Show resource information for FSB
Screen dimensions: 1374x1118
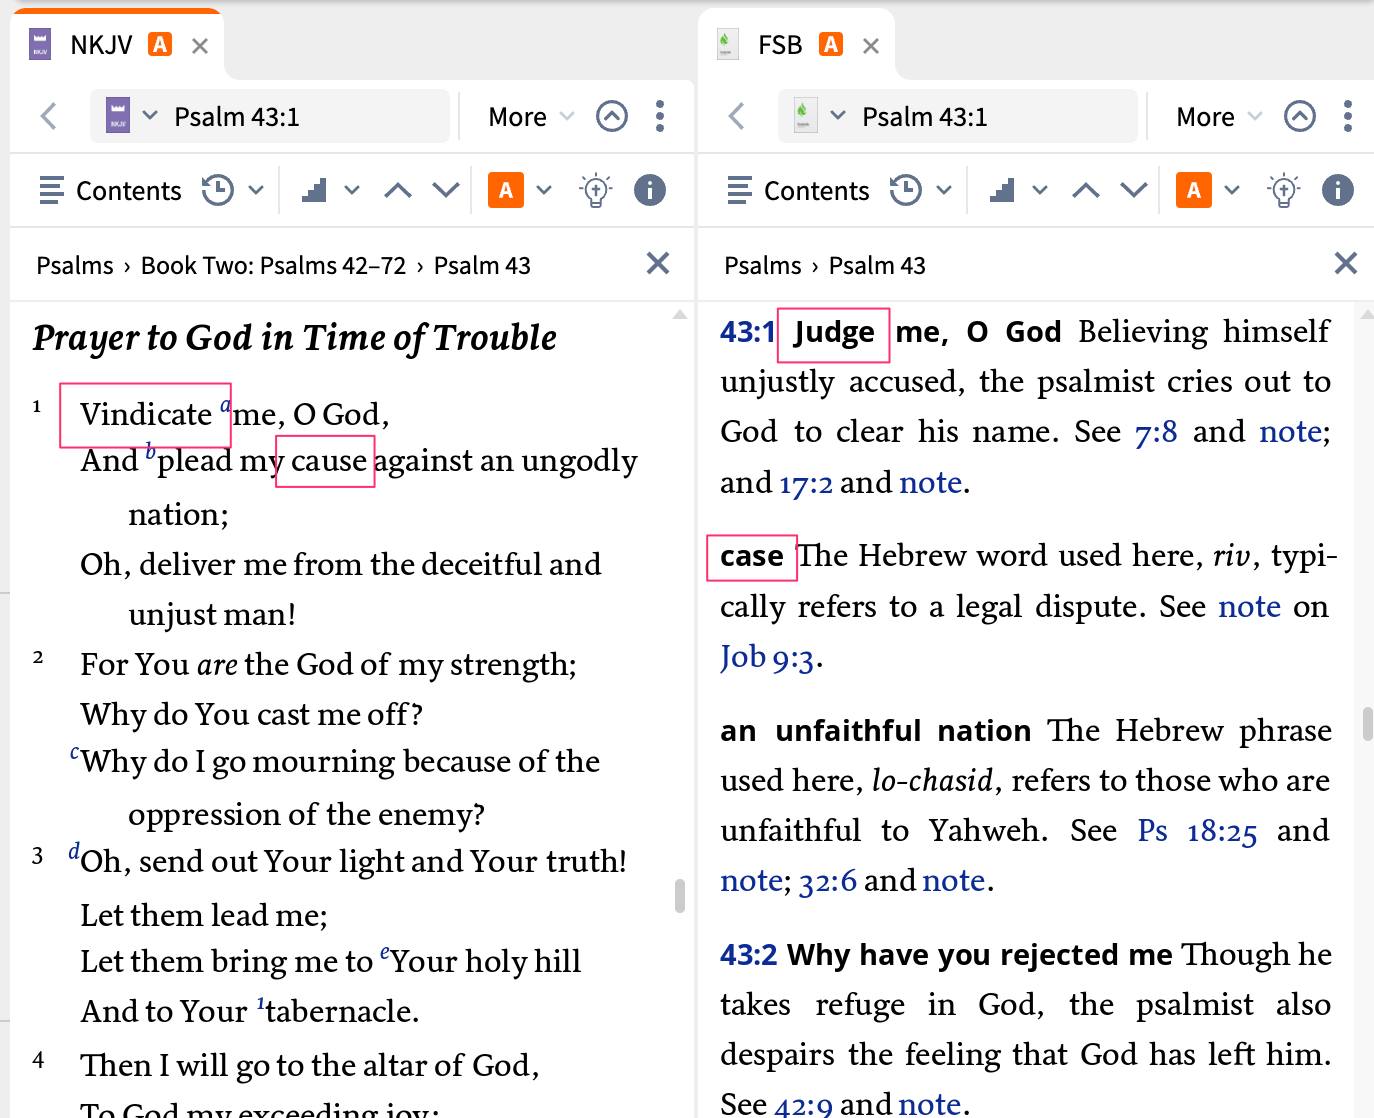click(x=1338, y=190)
